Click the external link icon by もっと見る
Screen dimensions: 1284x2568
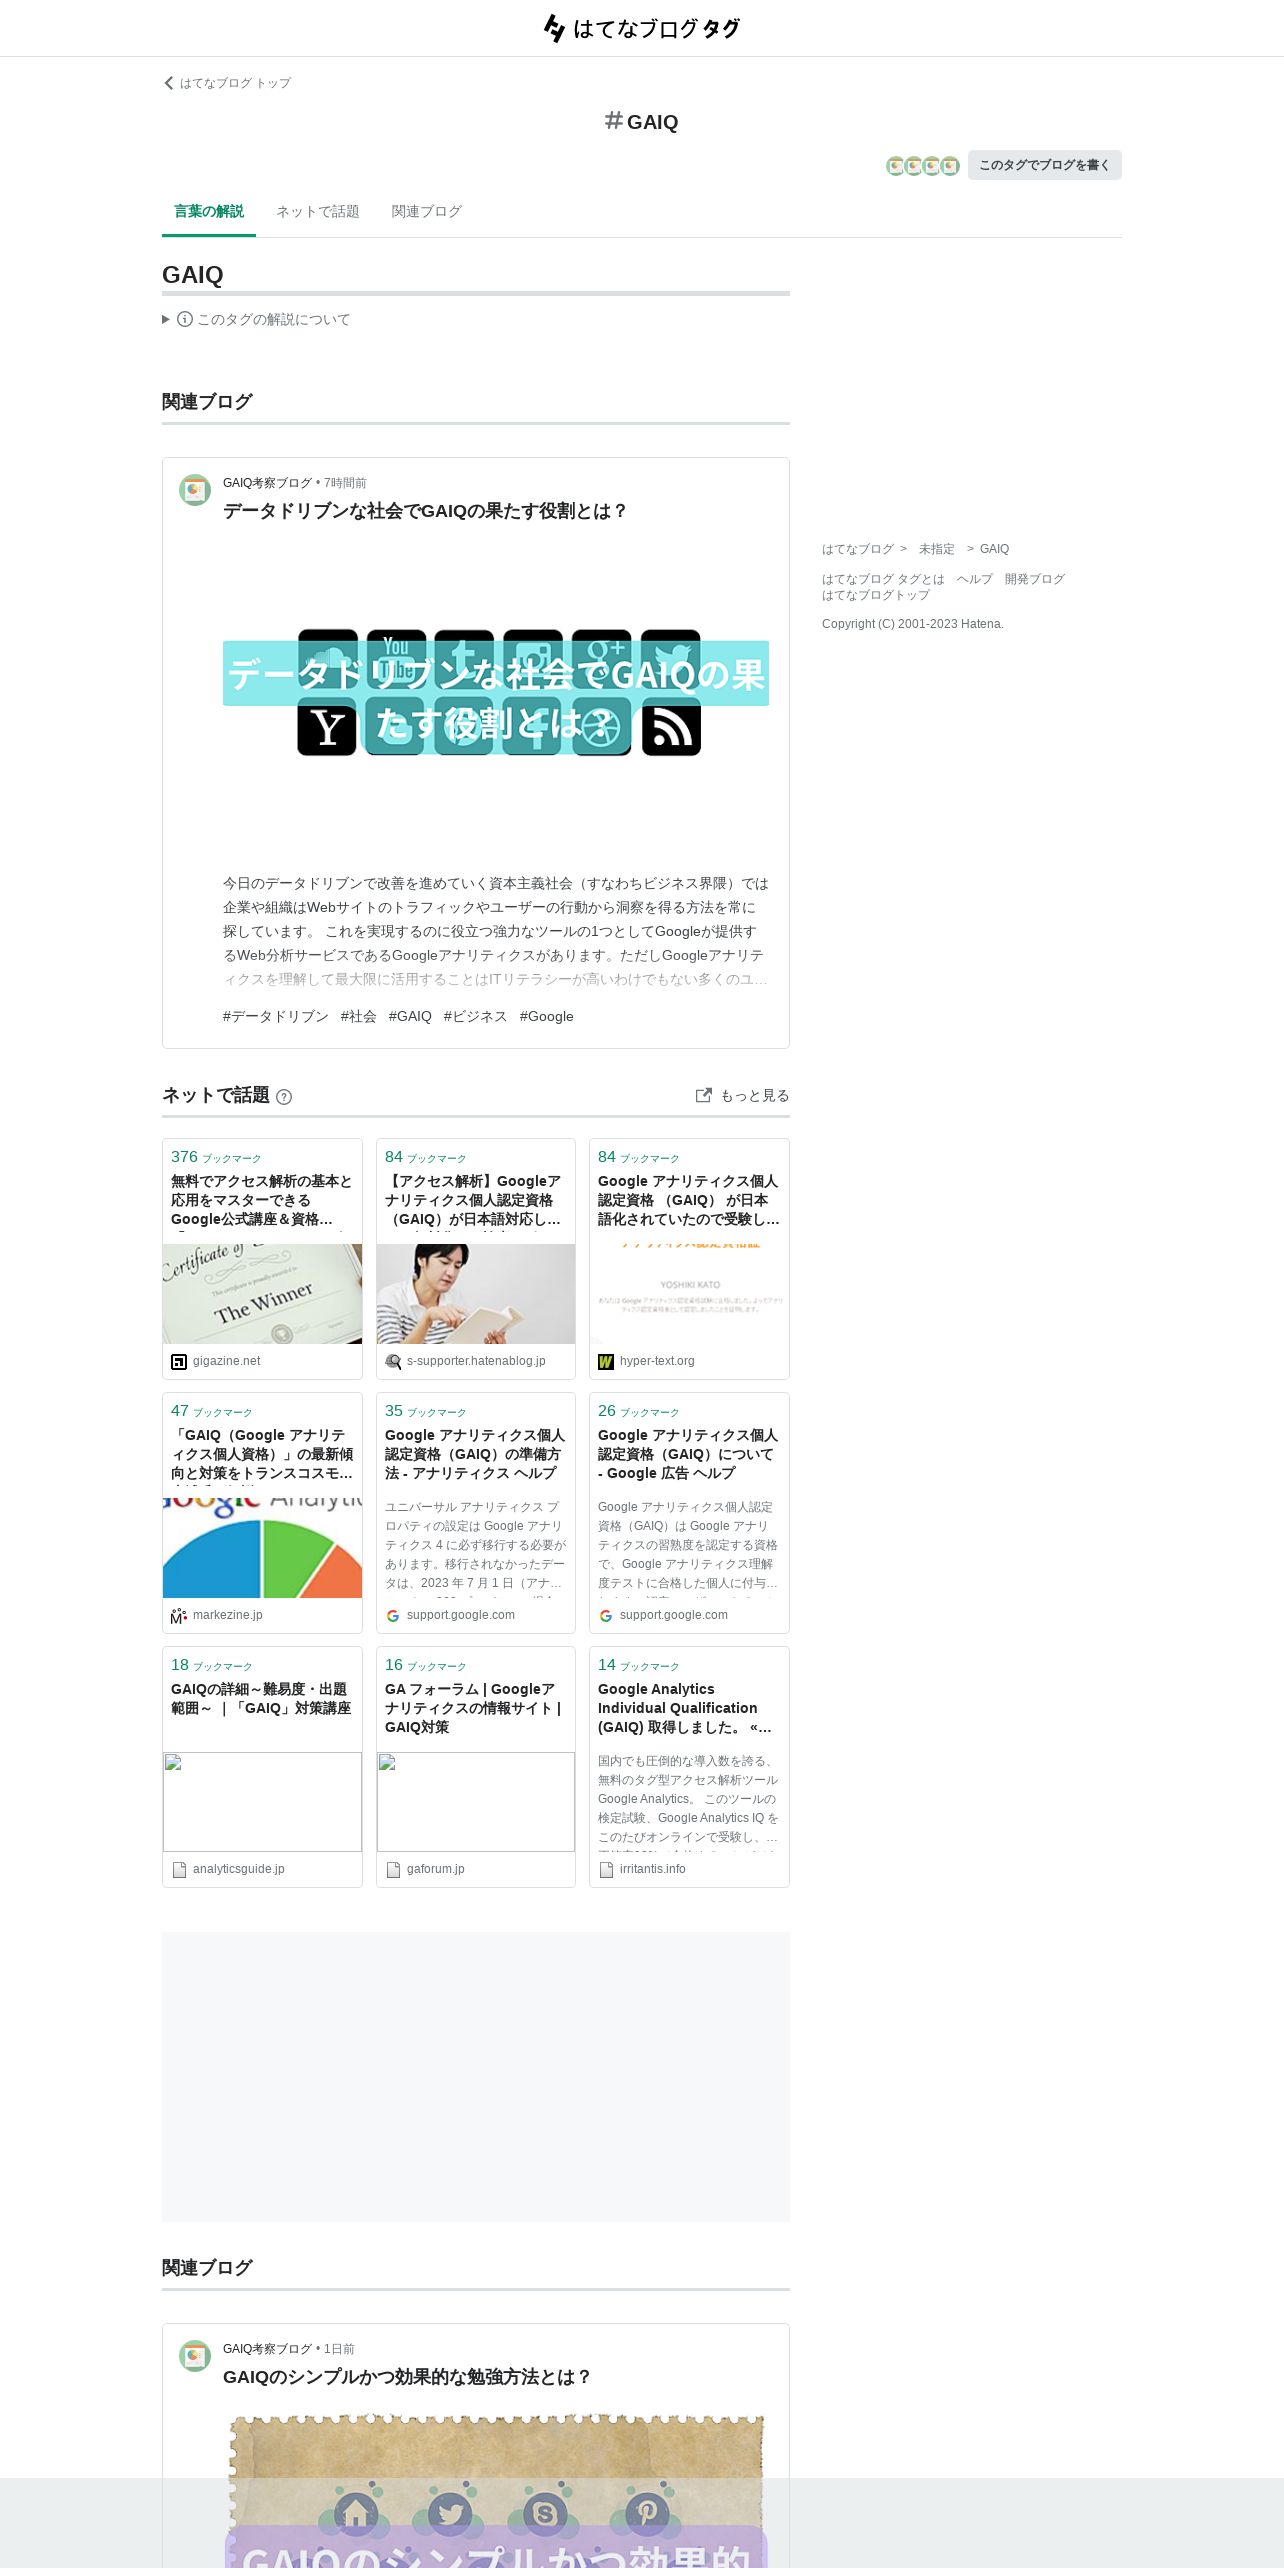point(704,1095)
